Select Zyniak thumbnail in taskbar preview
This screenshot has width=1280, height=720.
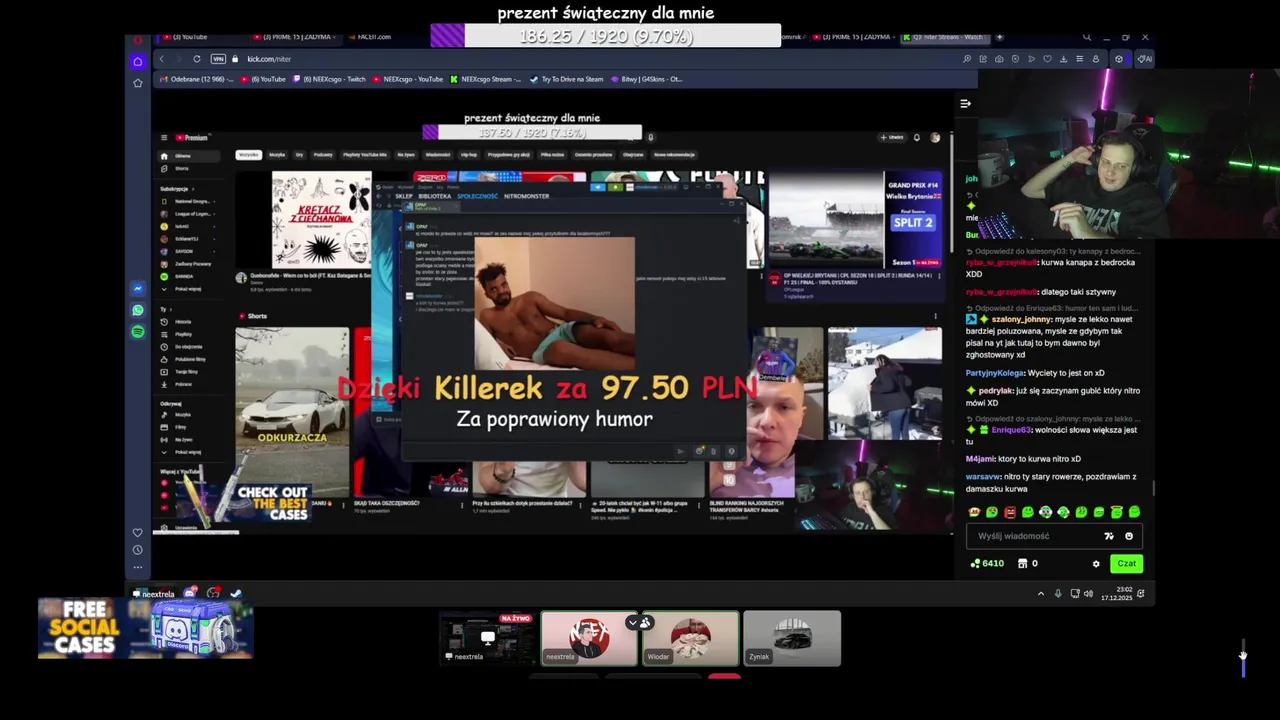792,638
